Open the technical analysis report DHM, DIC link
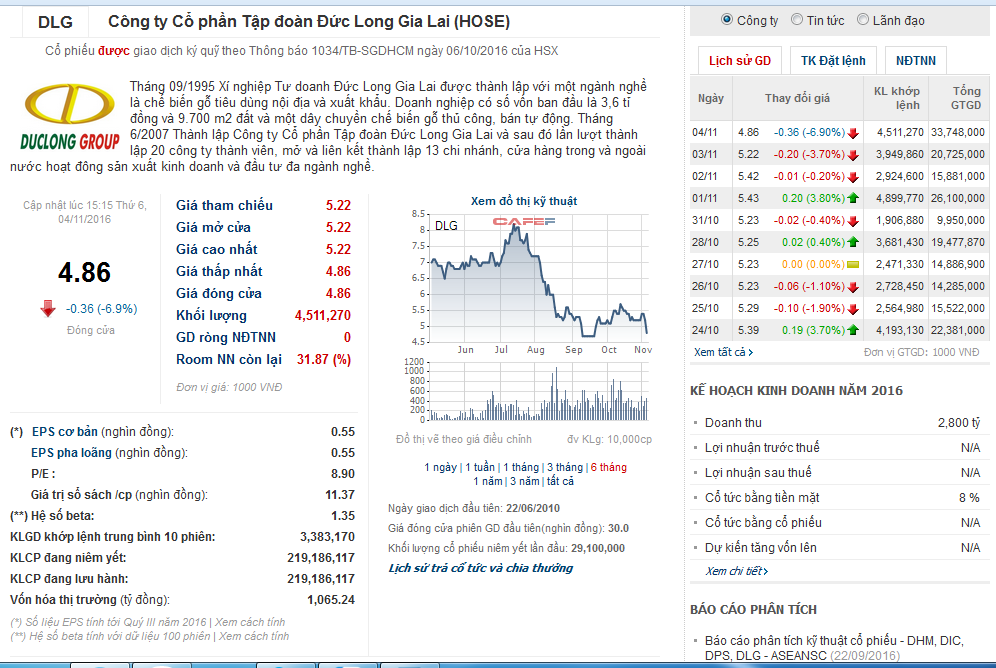The image size is (996, 668). click(x=834, y=648)
